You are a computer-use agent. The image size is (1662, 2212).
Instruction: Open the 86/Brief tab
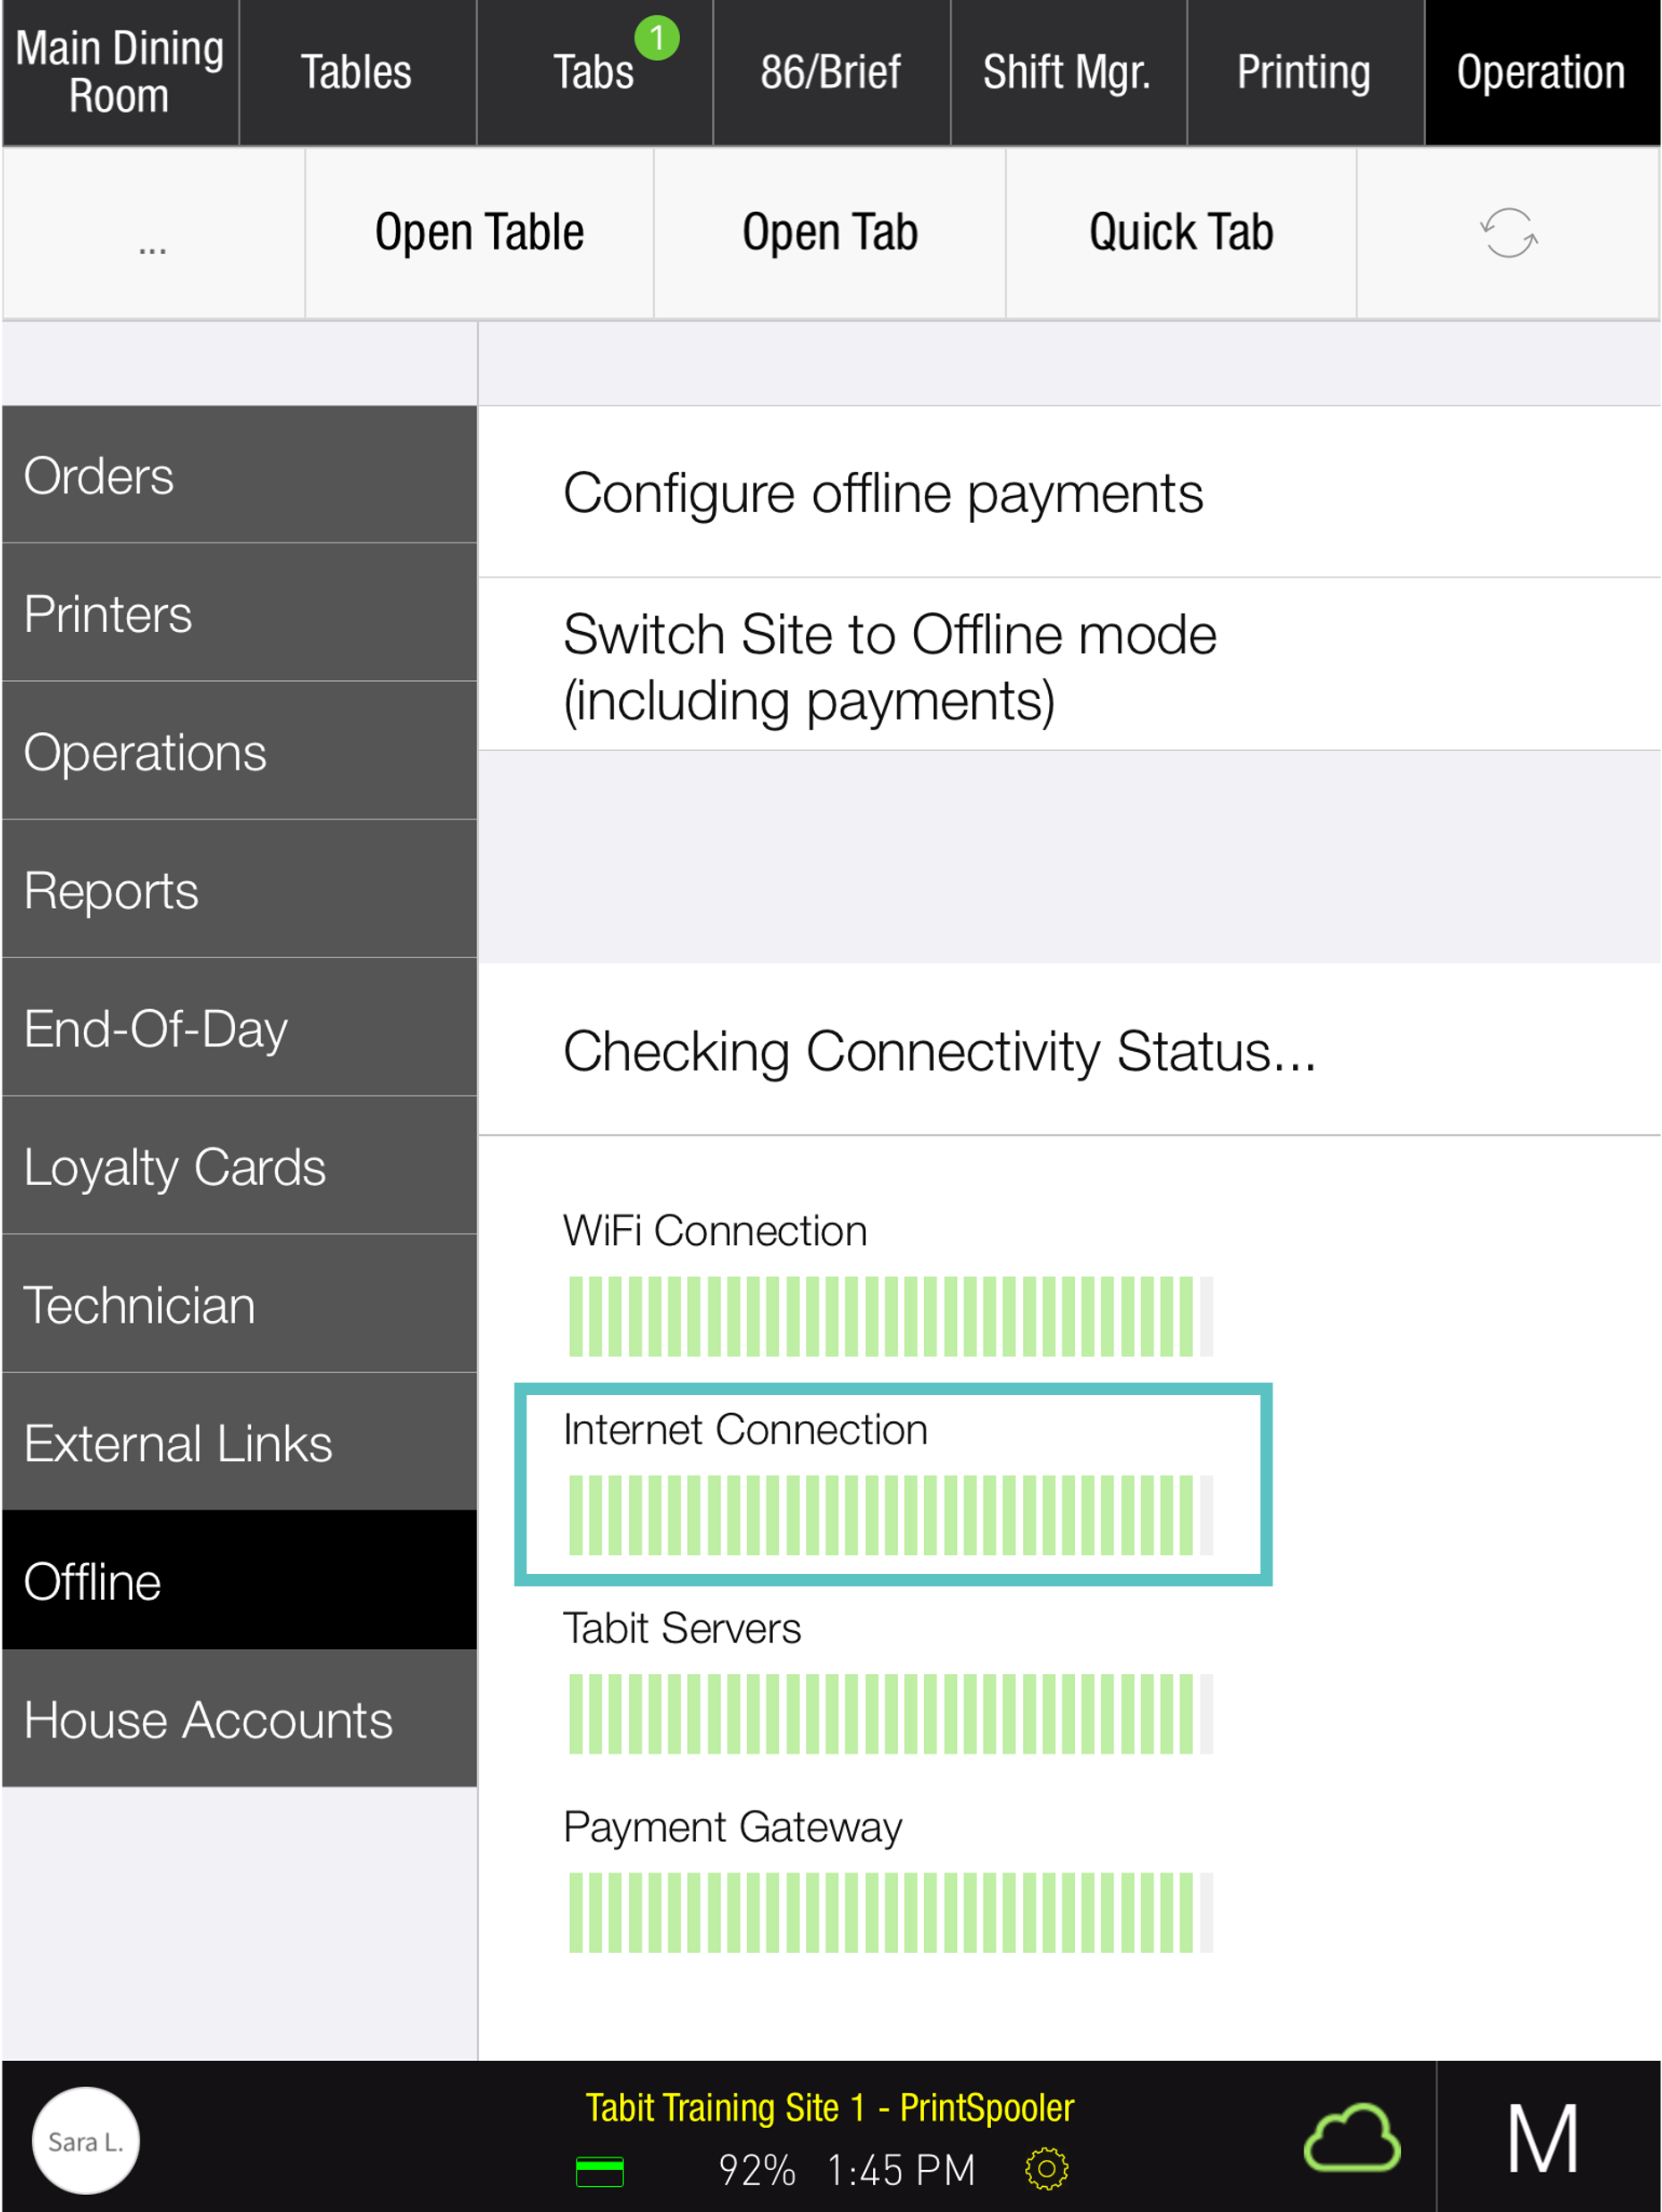click(830, 73)
